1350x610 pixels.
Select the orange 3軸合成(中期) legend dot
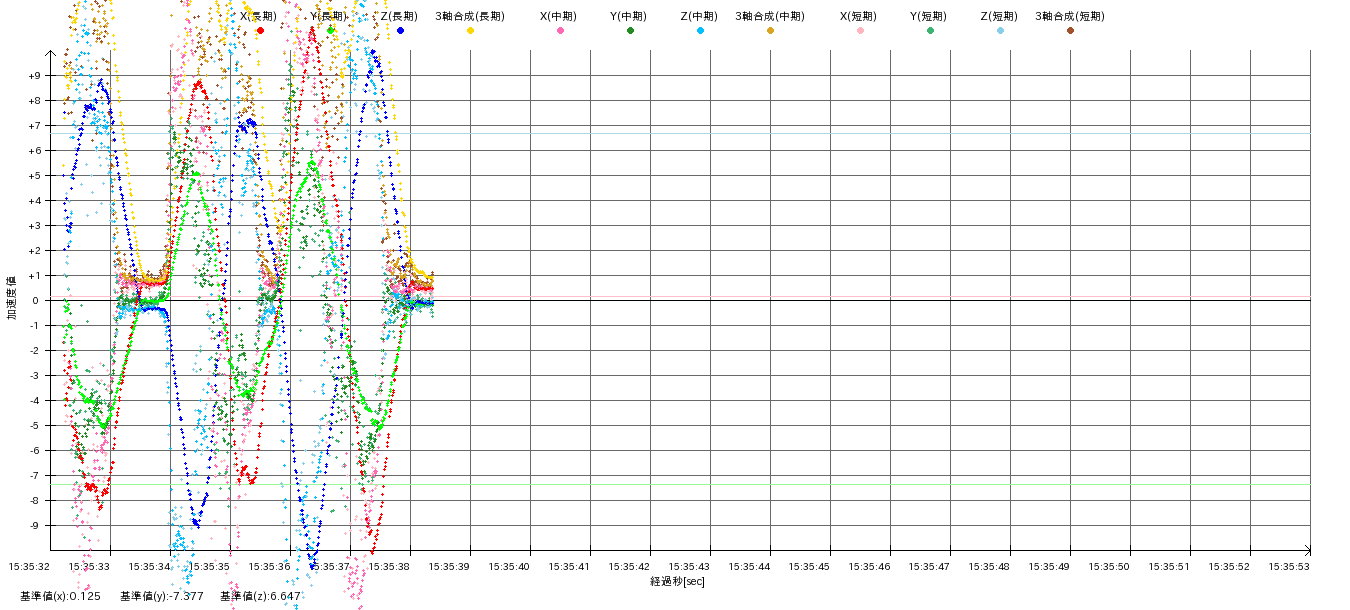770,31
